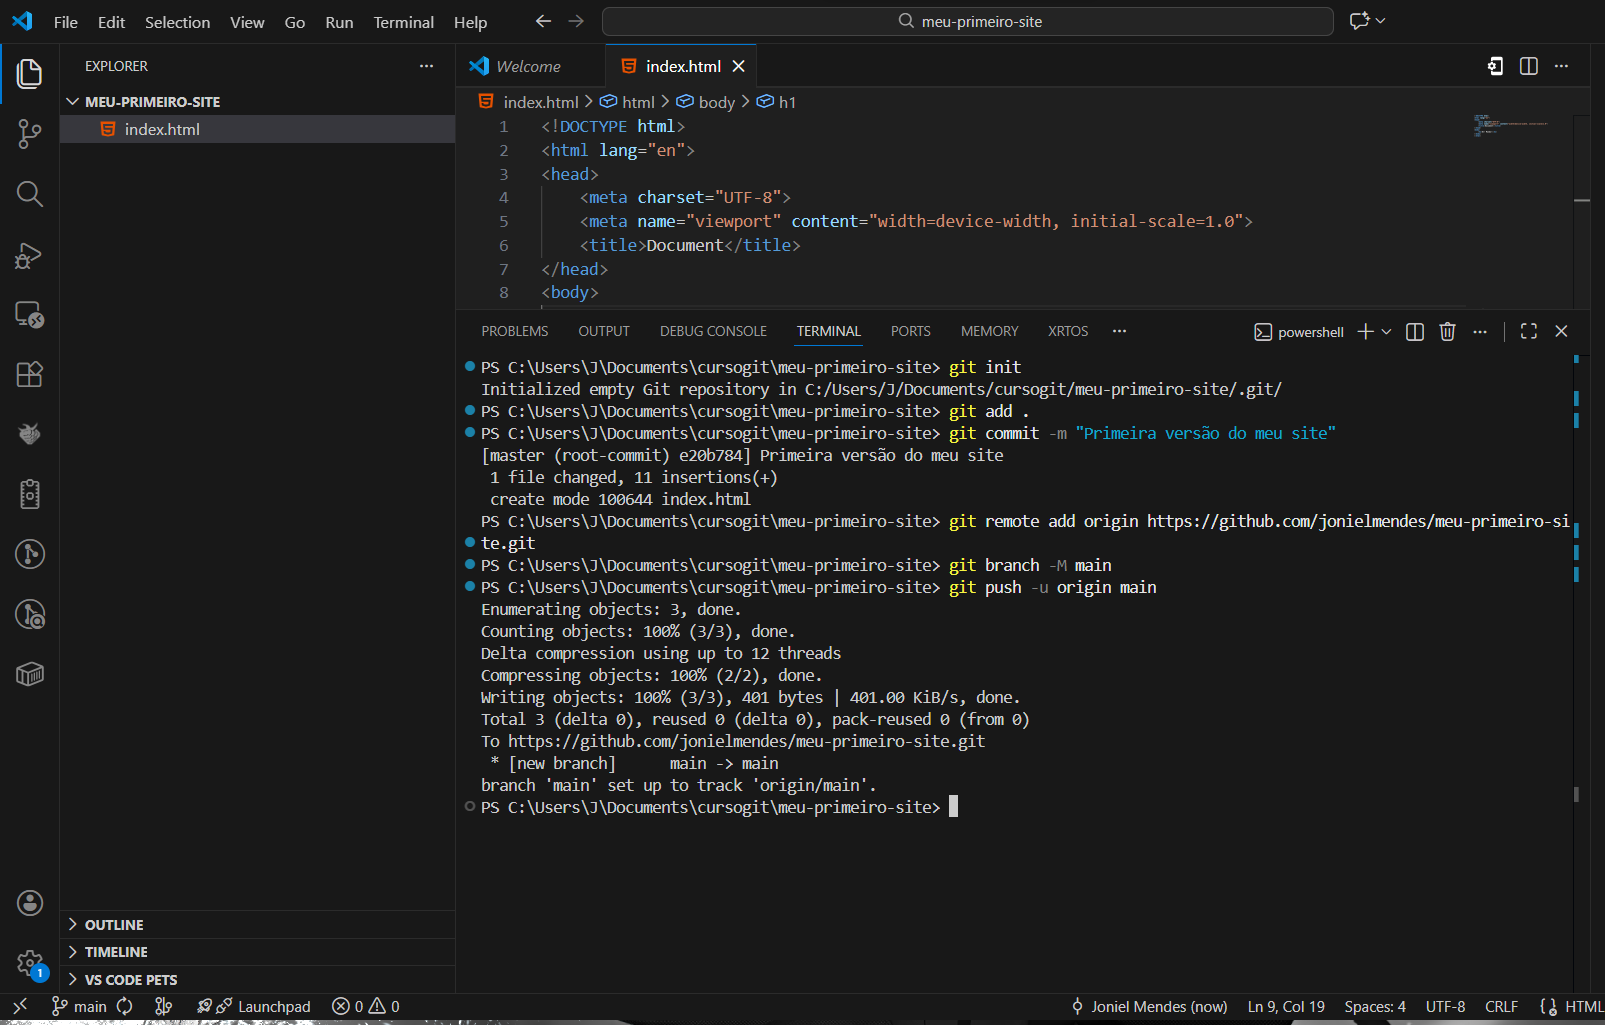
Task: Open the Accounts icon in activity bar
Action: click(30, 903)
